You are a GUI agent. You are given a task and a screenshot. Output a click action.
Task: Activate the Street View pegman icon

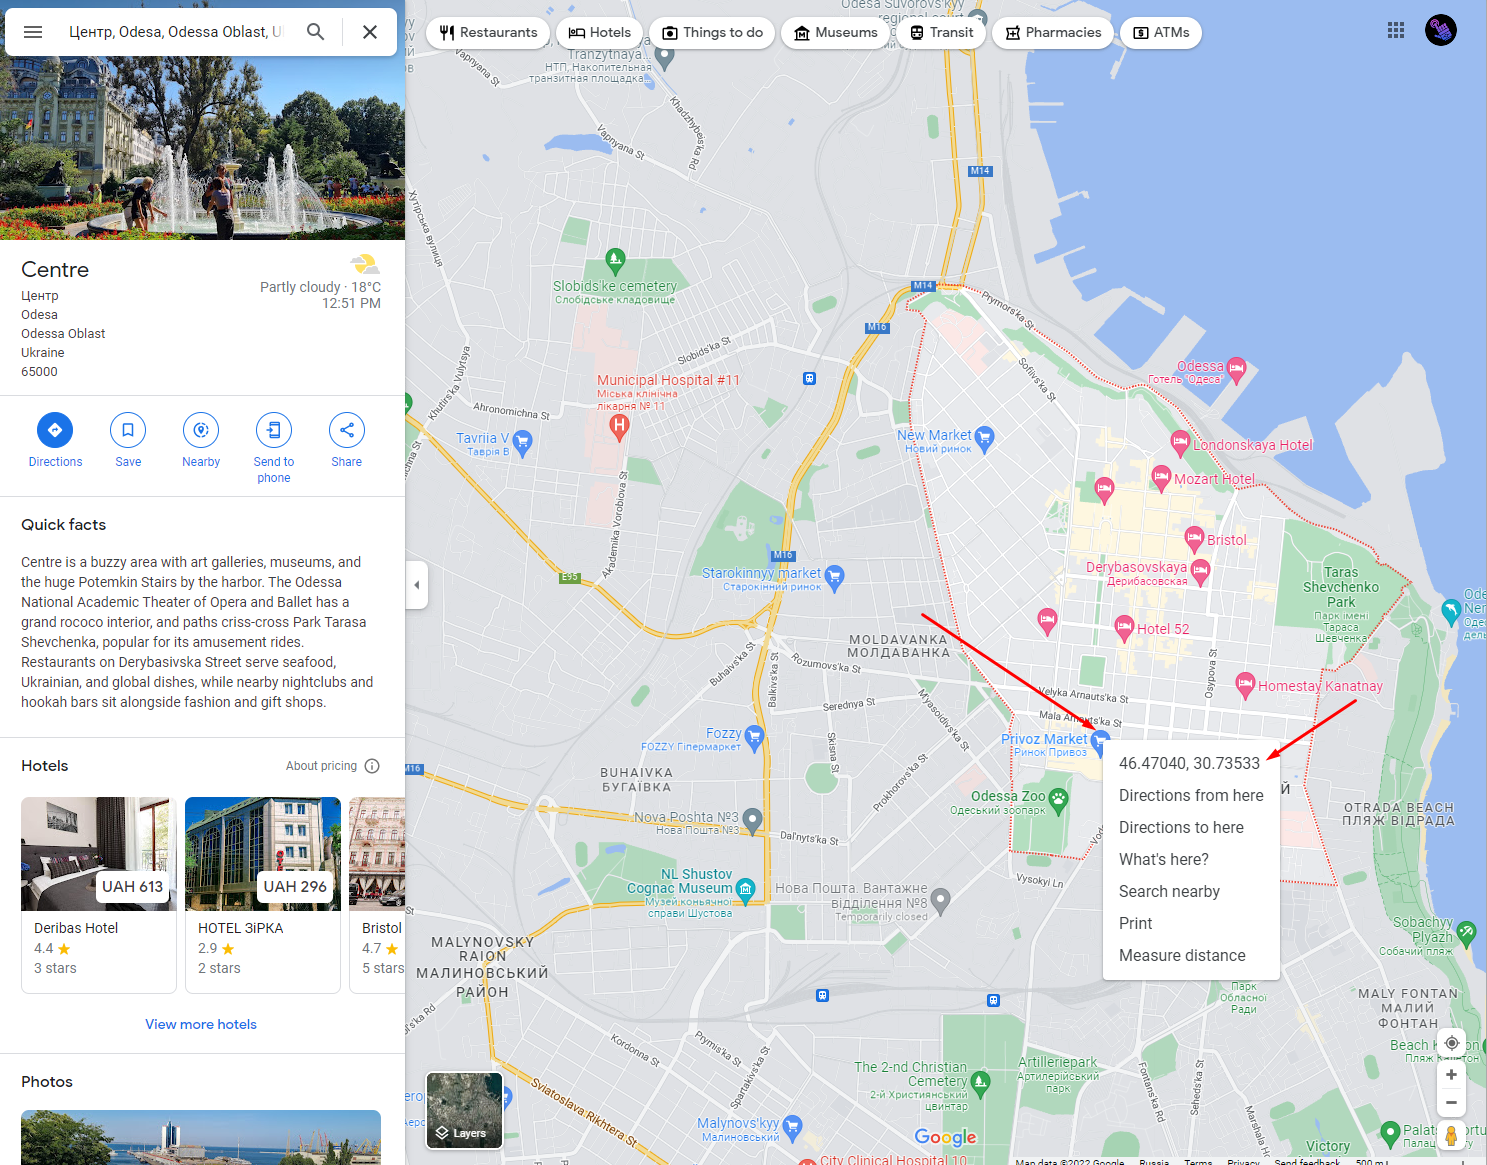tap(1452, 1136)
